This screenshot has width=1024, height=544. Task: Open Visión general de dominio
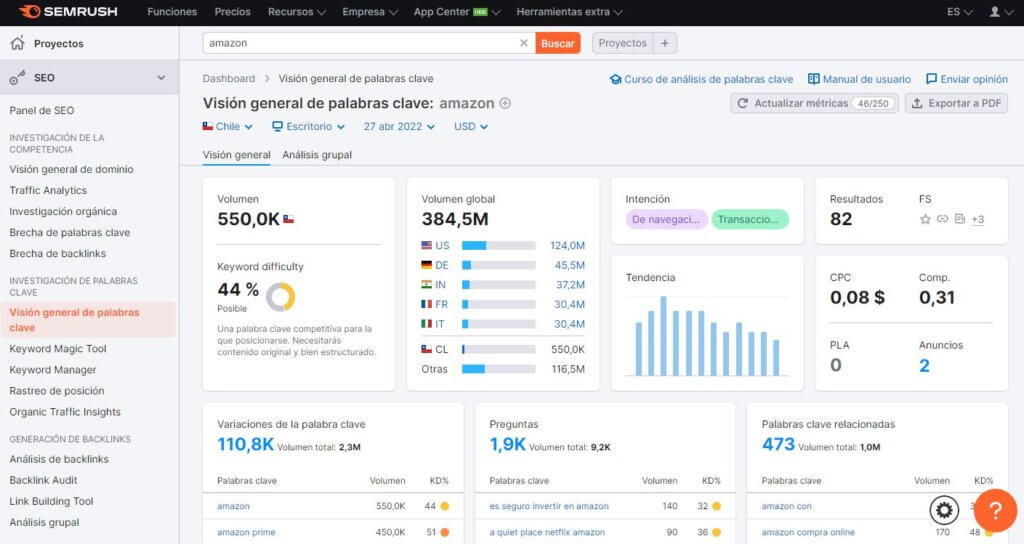(71, 169)
